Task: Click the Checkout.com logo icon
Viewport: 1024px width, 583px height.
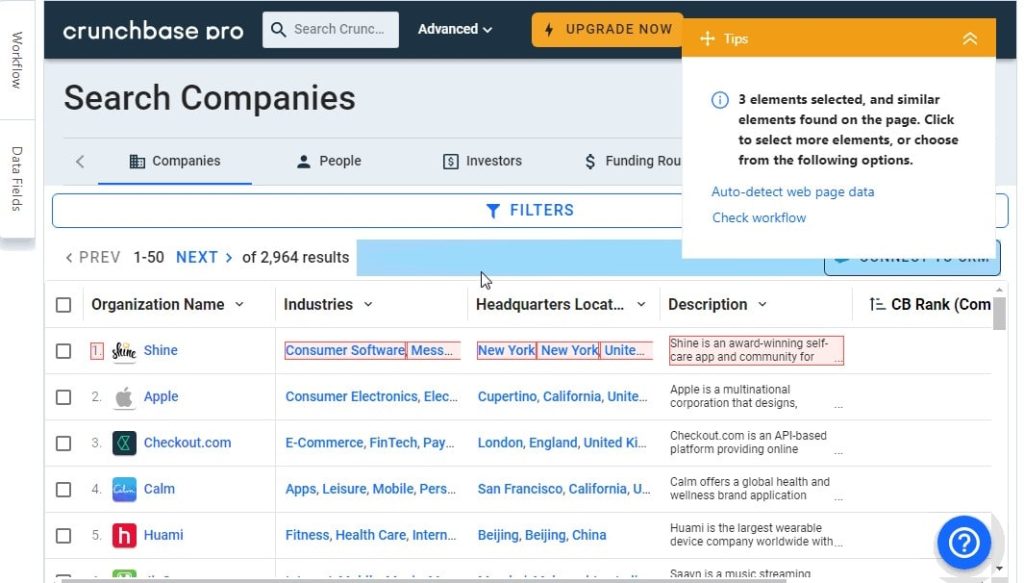Action: point(124,443)
